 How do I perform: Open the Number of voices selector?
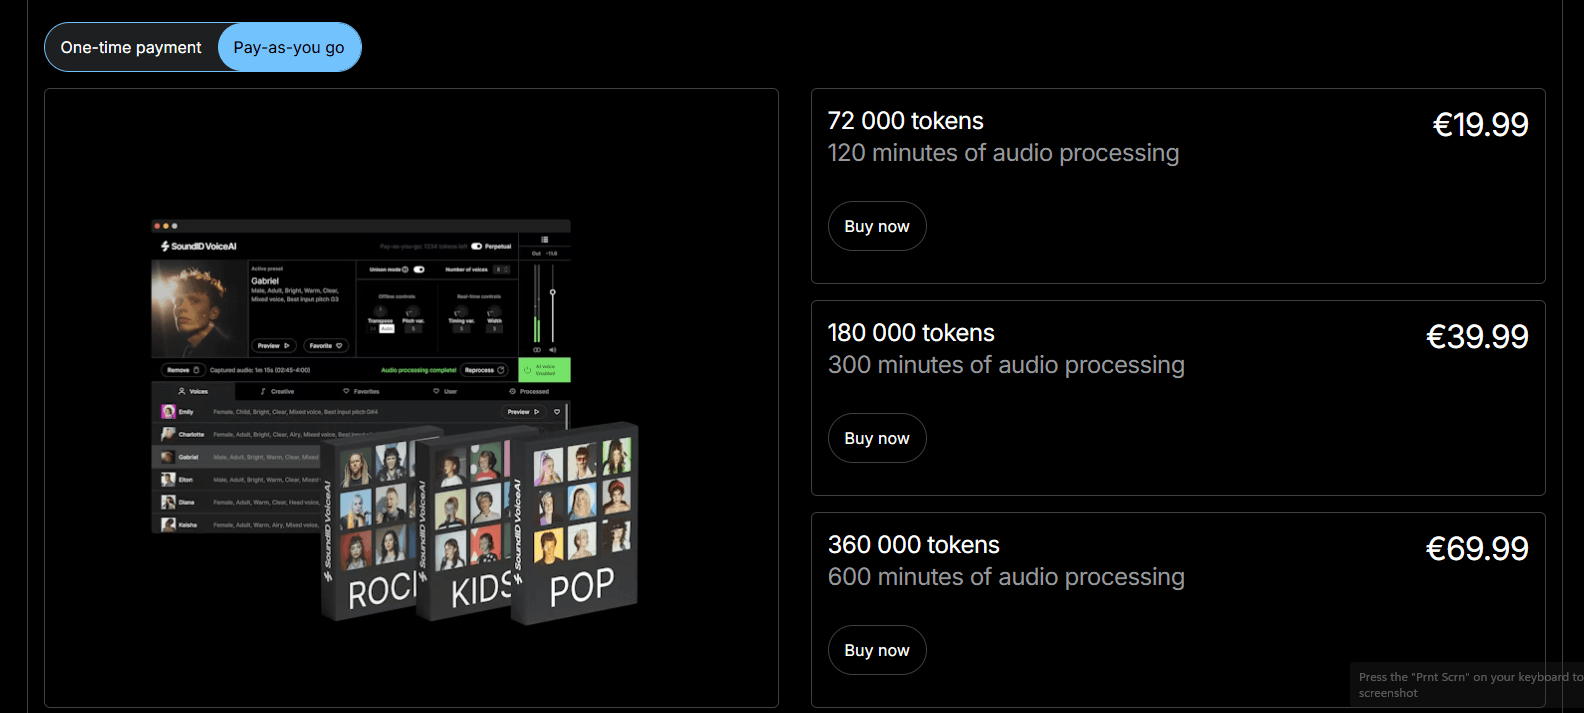click(x=501, y=269)
